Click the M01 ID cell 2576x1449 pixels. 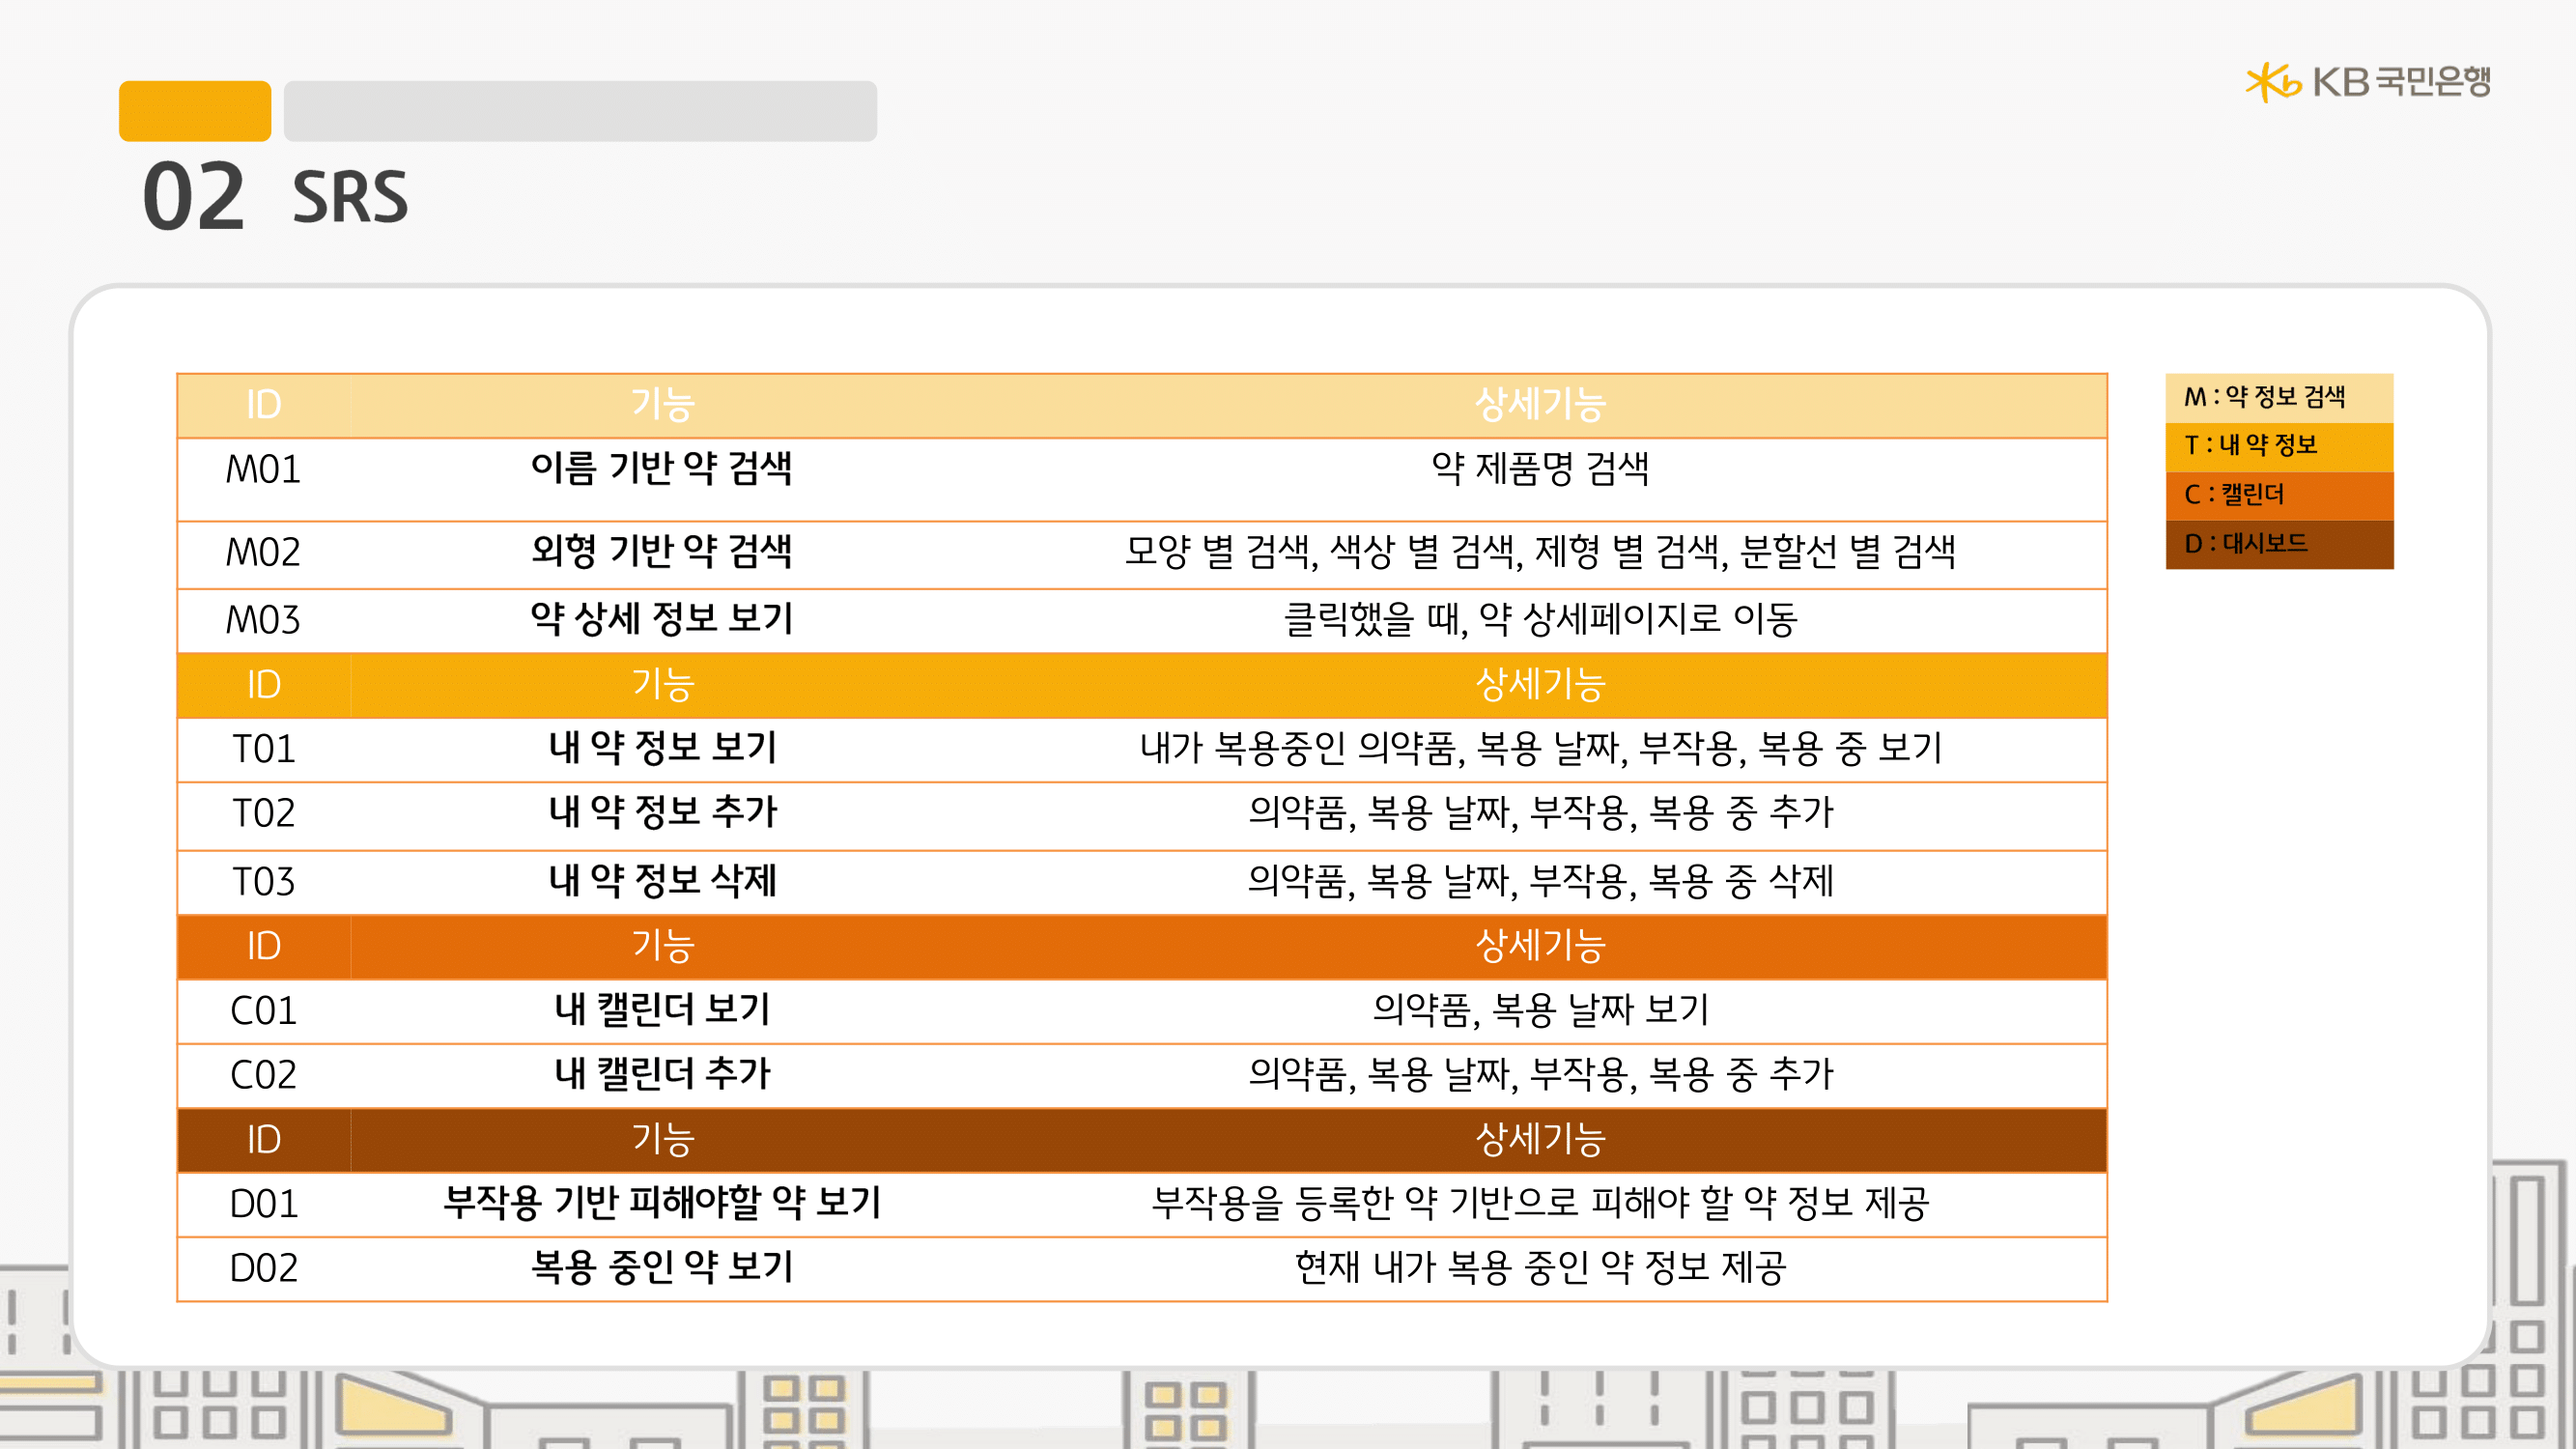(263, 470)
